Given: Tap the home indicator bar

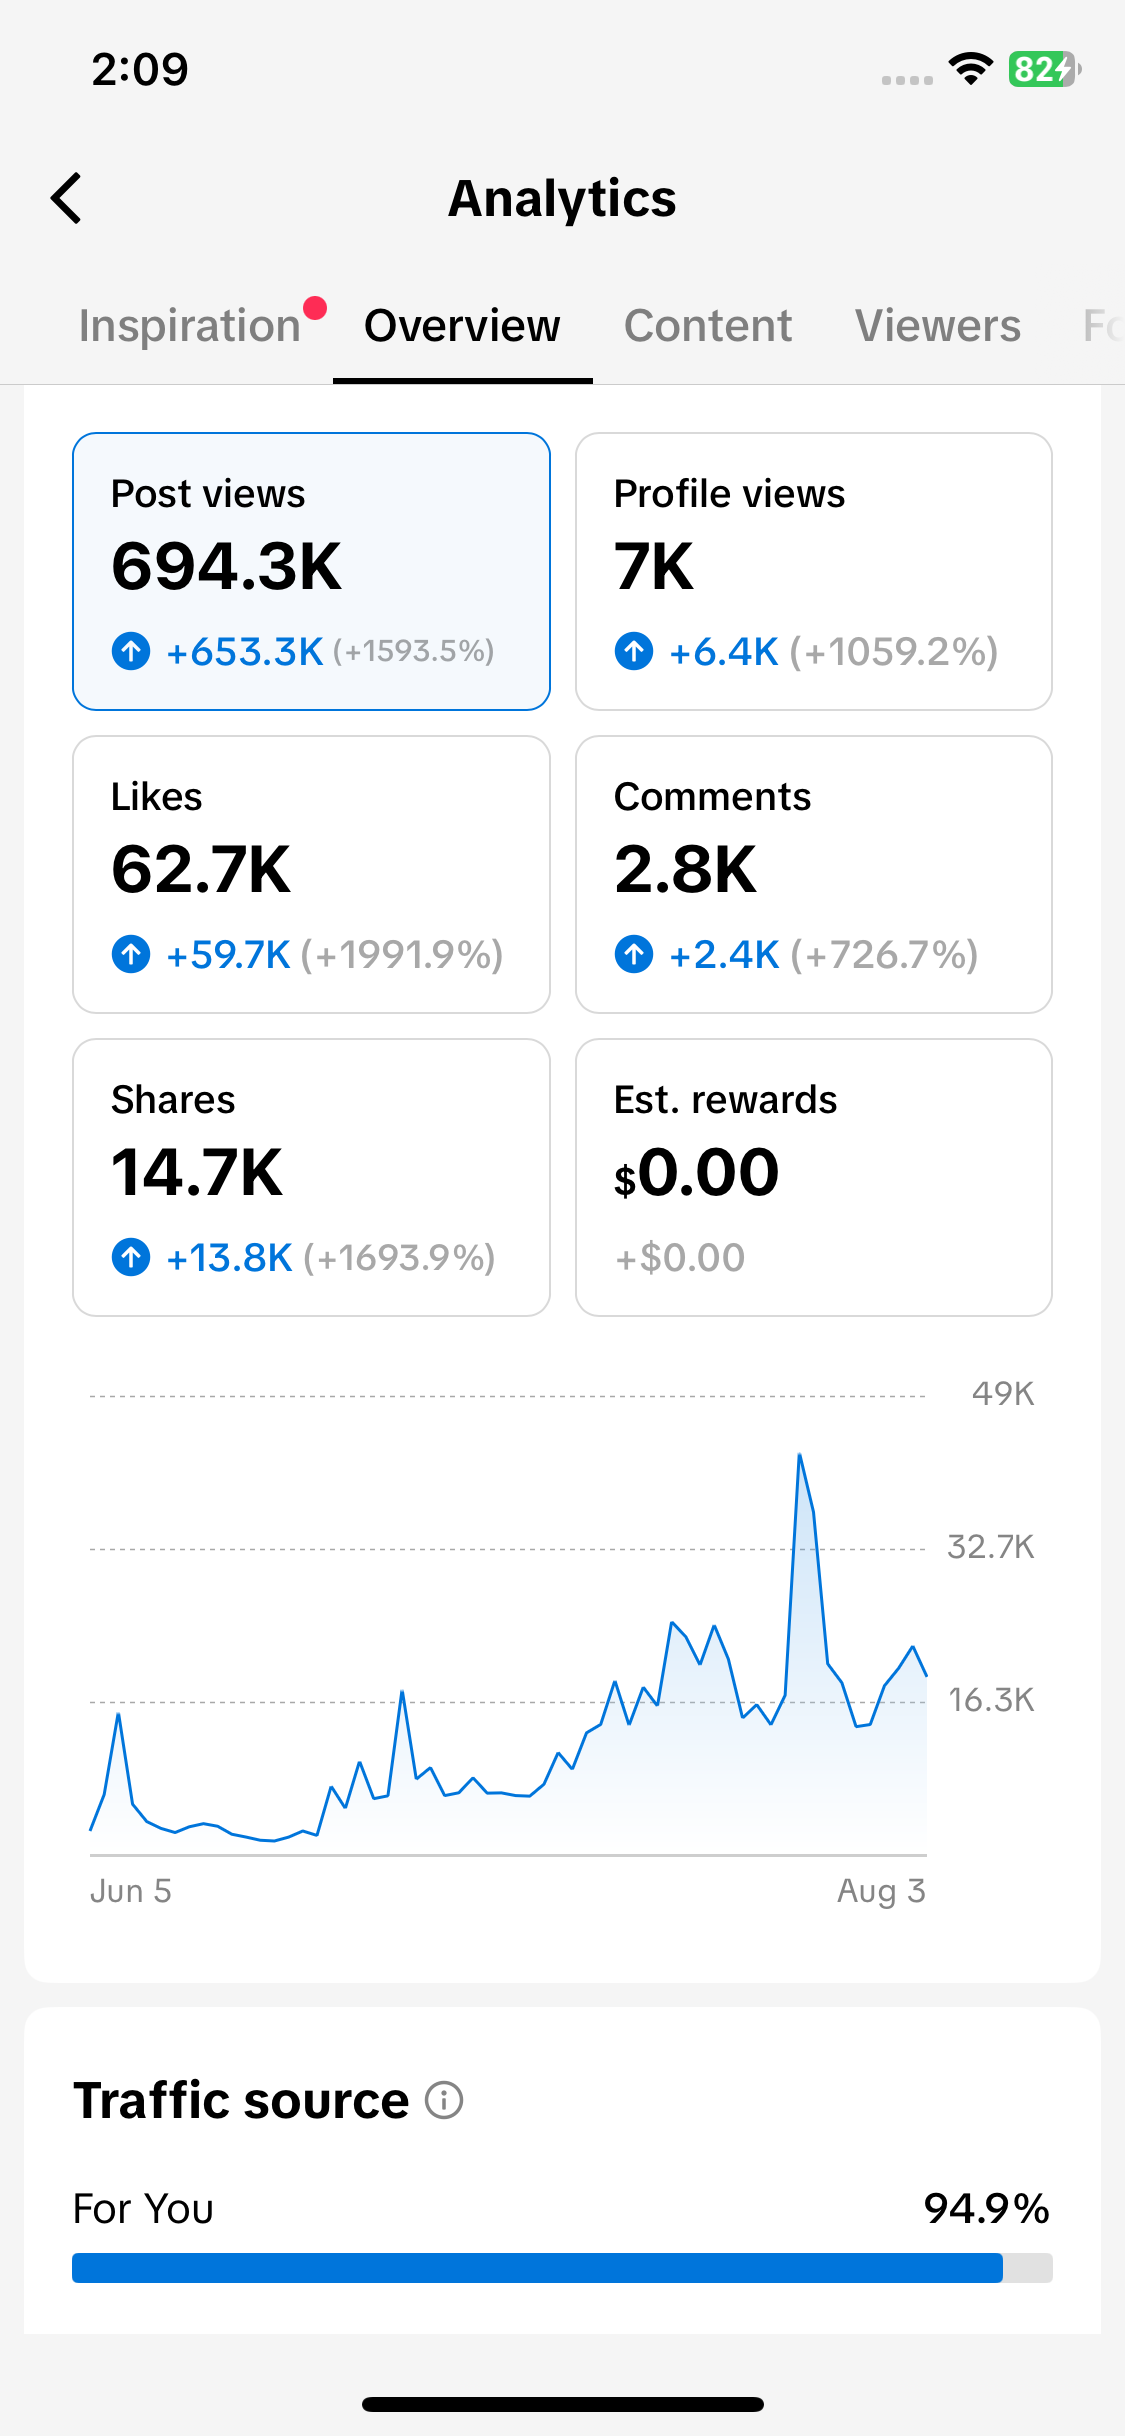Looking at the screenshot, I should click(x=563, y=2404).
